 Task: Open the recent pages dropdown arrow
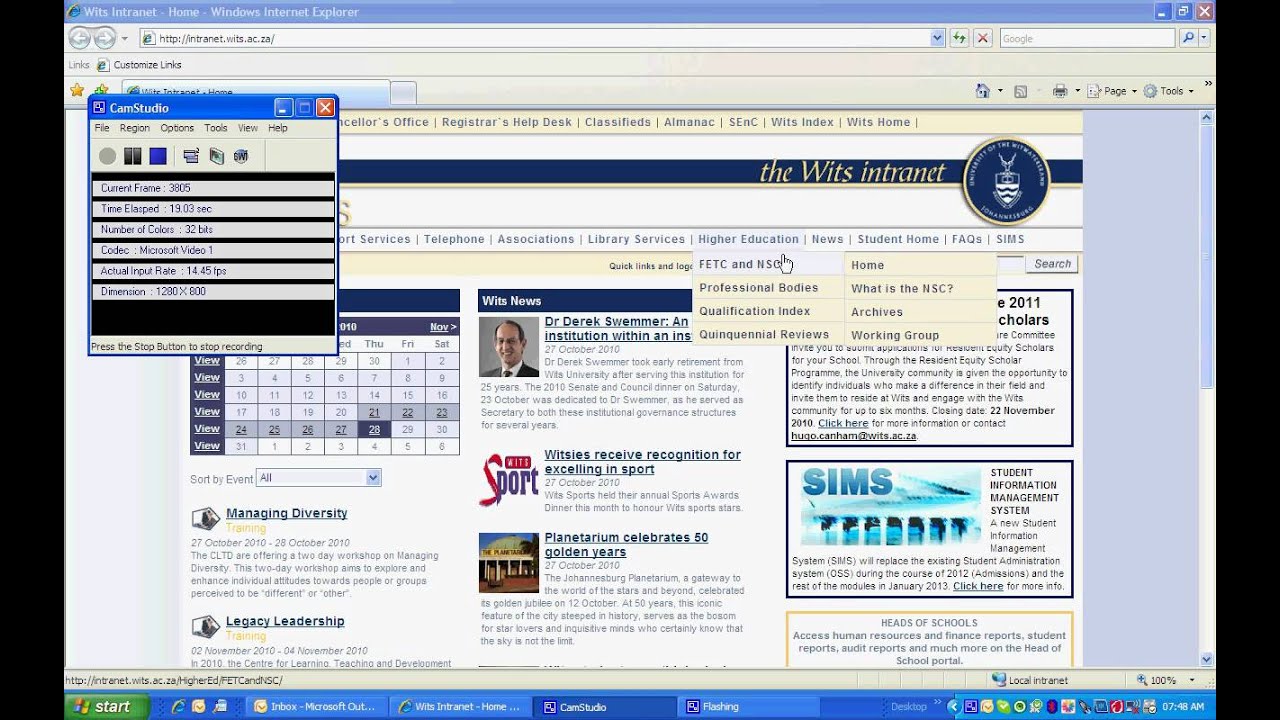point(124,39)
